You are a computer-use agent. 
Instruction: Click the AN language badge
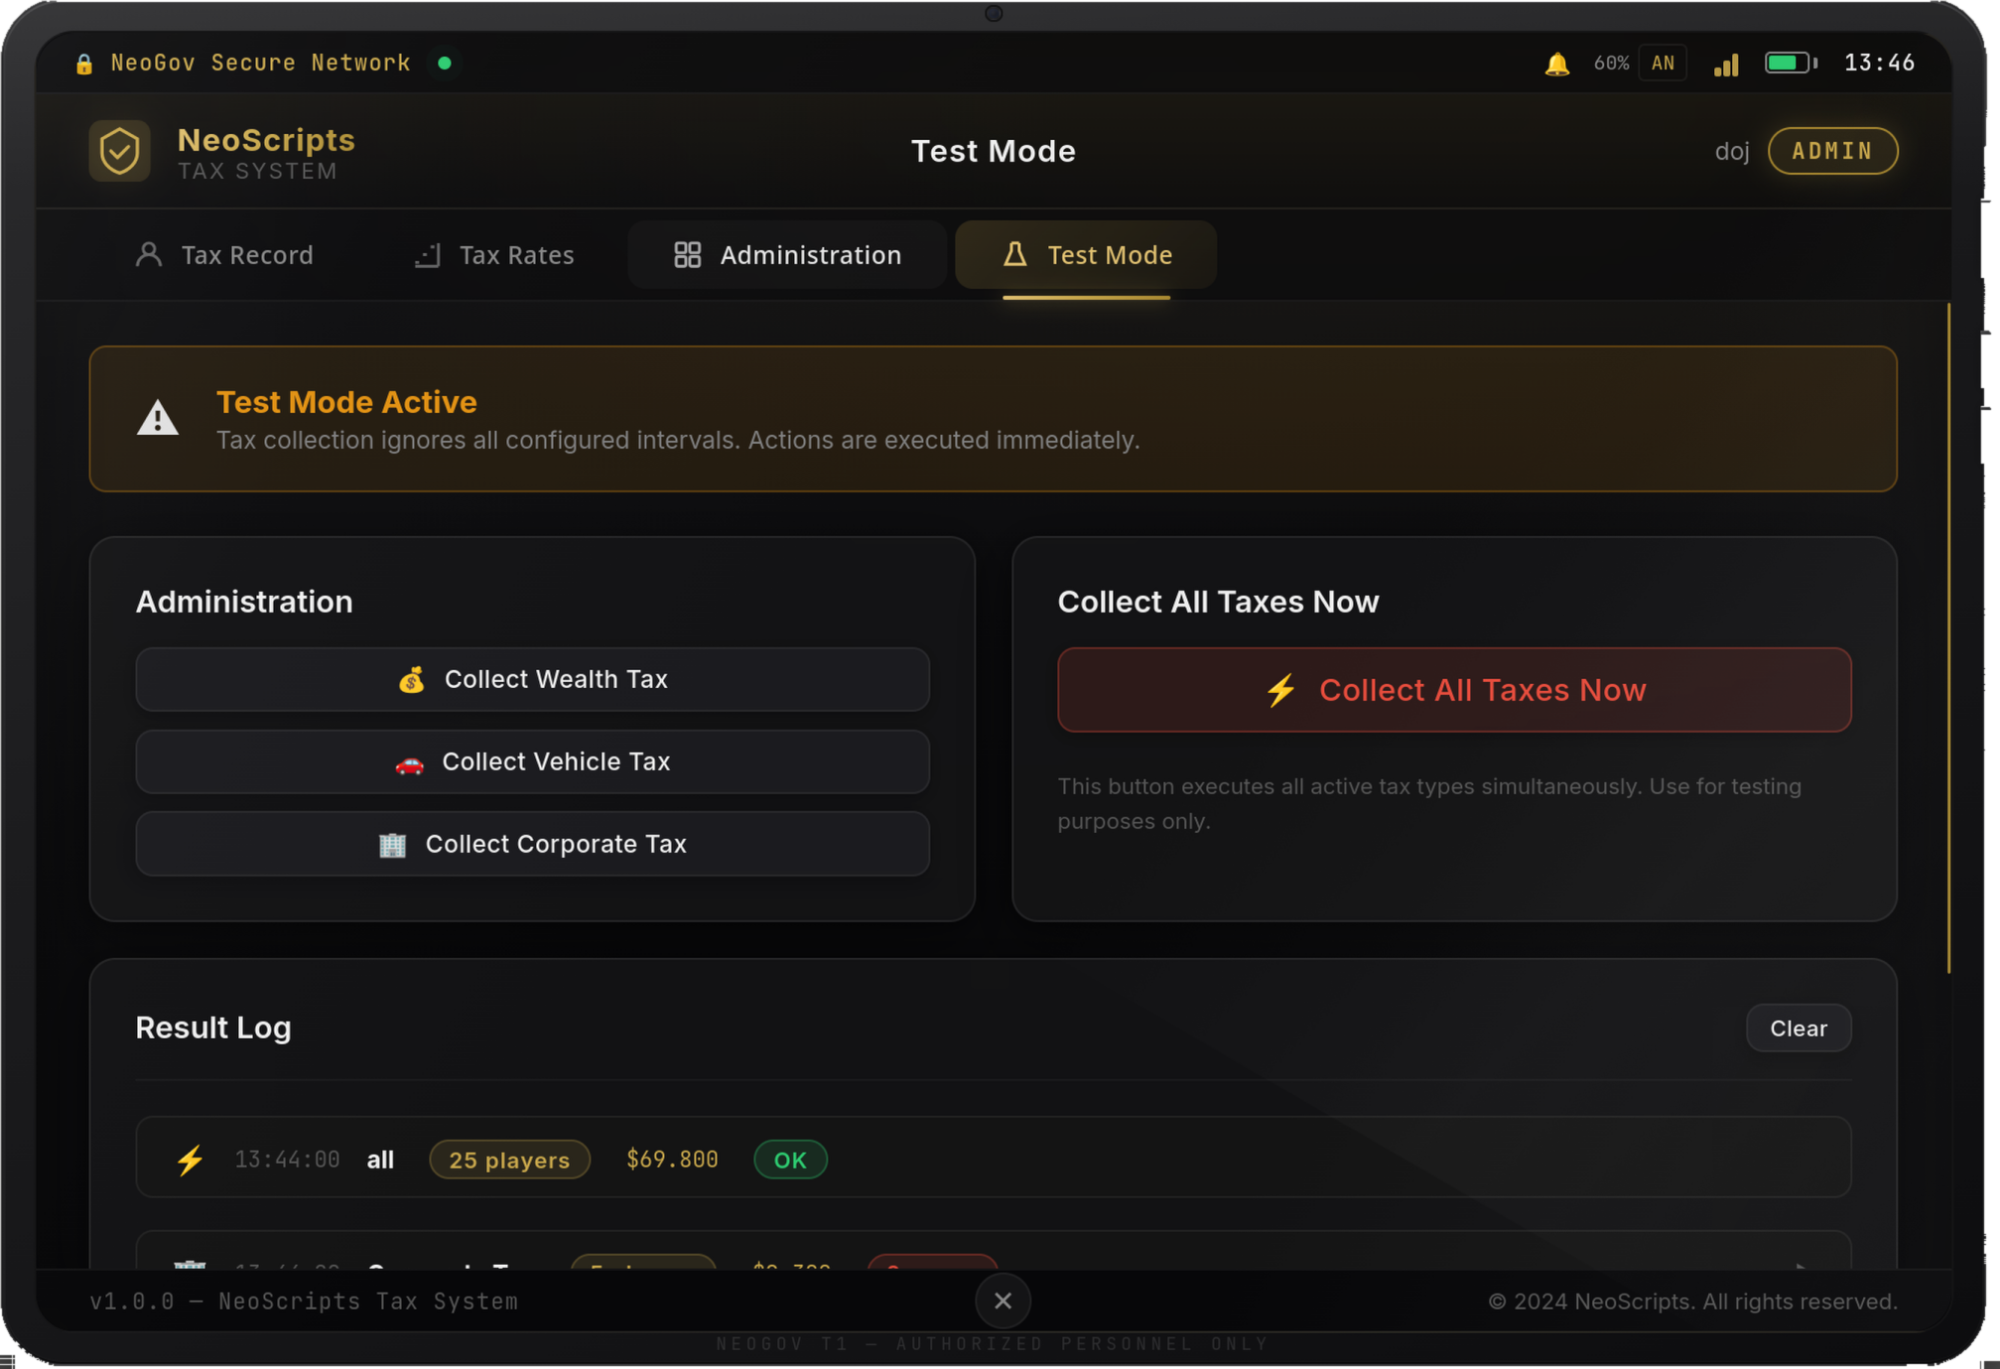[1663, 63]
